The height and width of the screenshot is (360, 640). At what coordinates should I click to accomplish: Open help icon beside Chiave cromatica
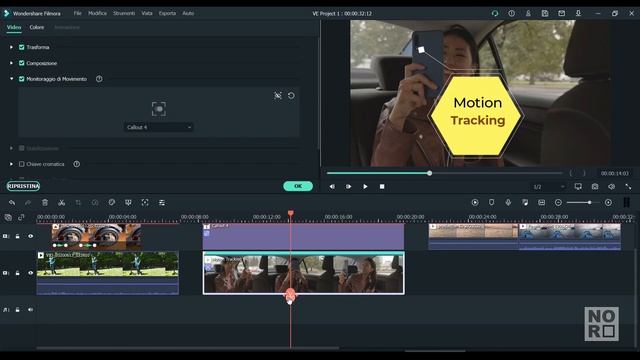point(77,164)
